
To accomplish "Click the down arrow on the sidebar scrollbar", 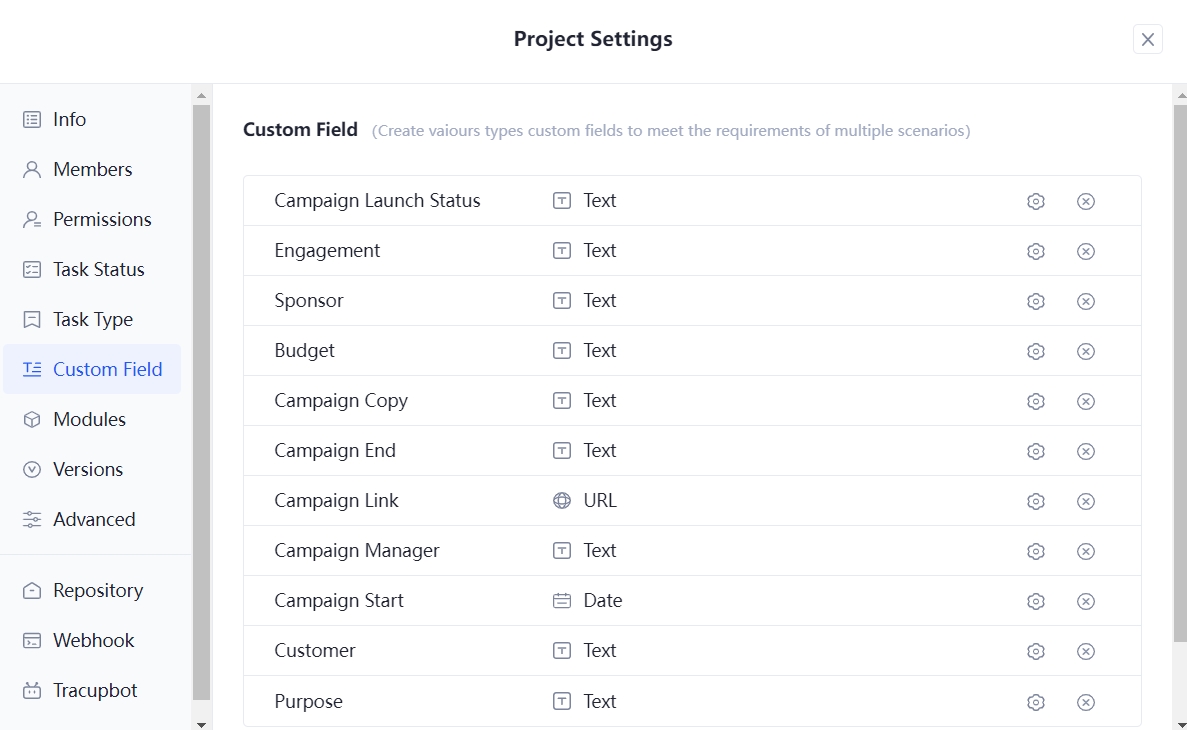I will pyautogui.click(x=202, y=723).
